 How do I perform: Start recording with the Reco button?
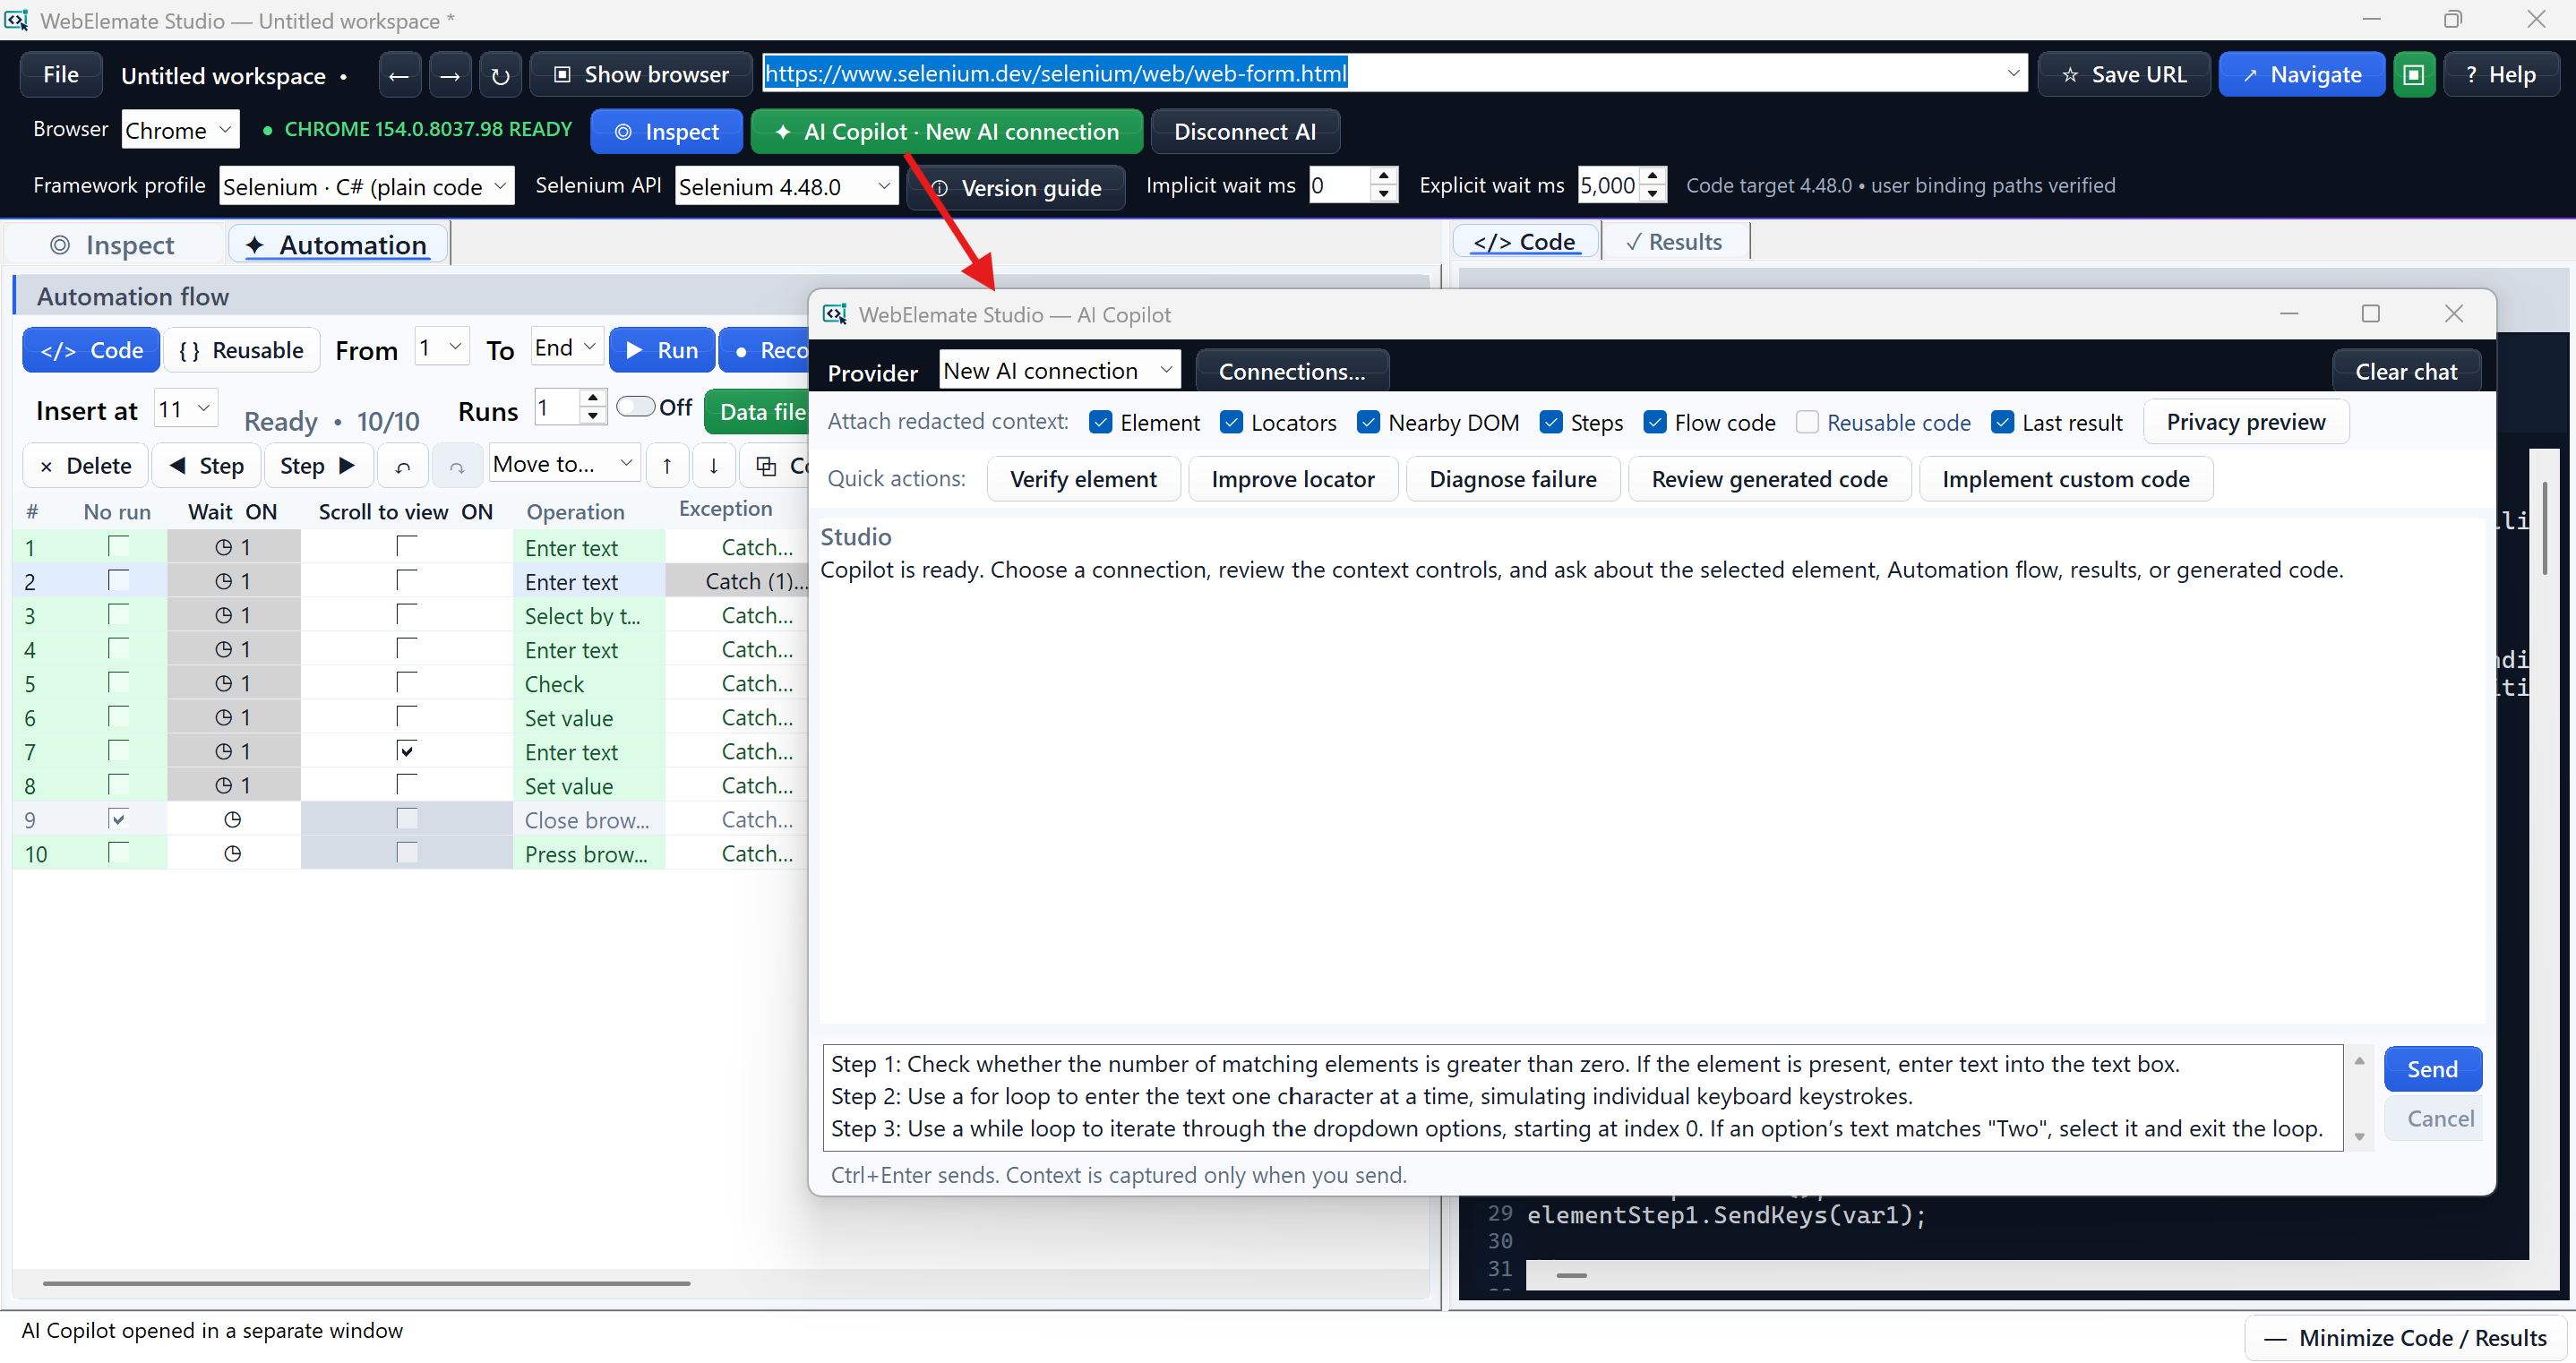[x=765, y=350]
